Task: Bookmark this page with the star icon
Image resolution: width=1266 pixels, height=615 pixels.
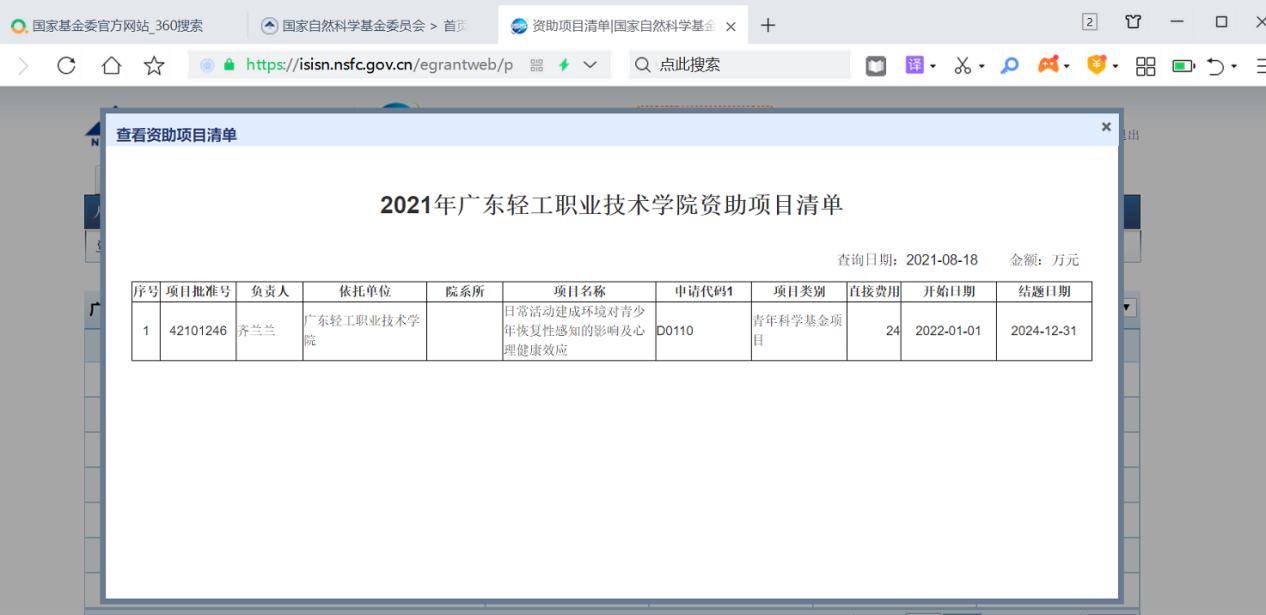Action: tap(154, 66)
